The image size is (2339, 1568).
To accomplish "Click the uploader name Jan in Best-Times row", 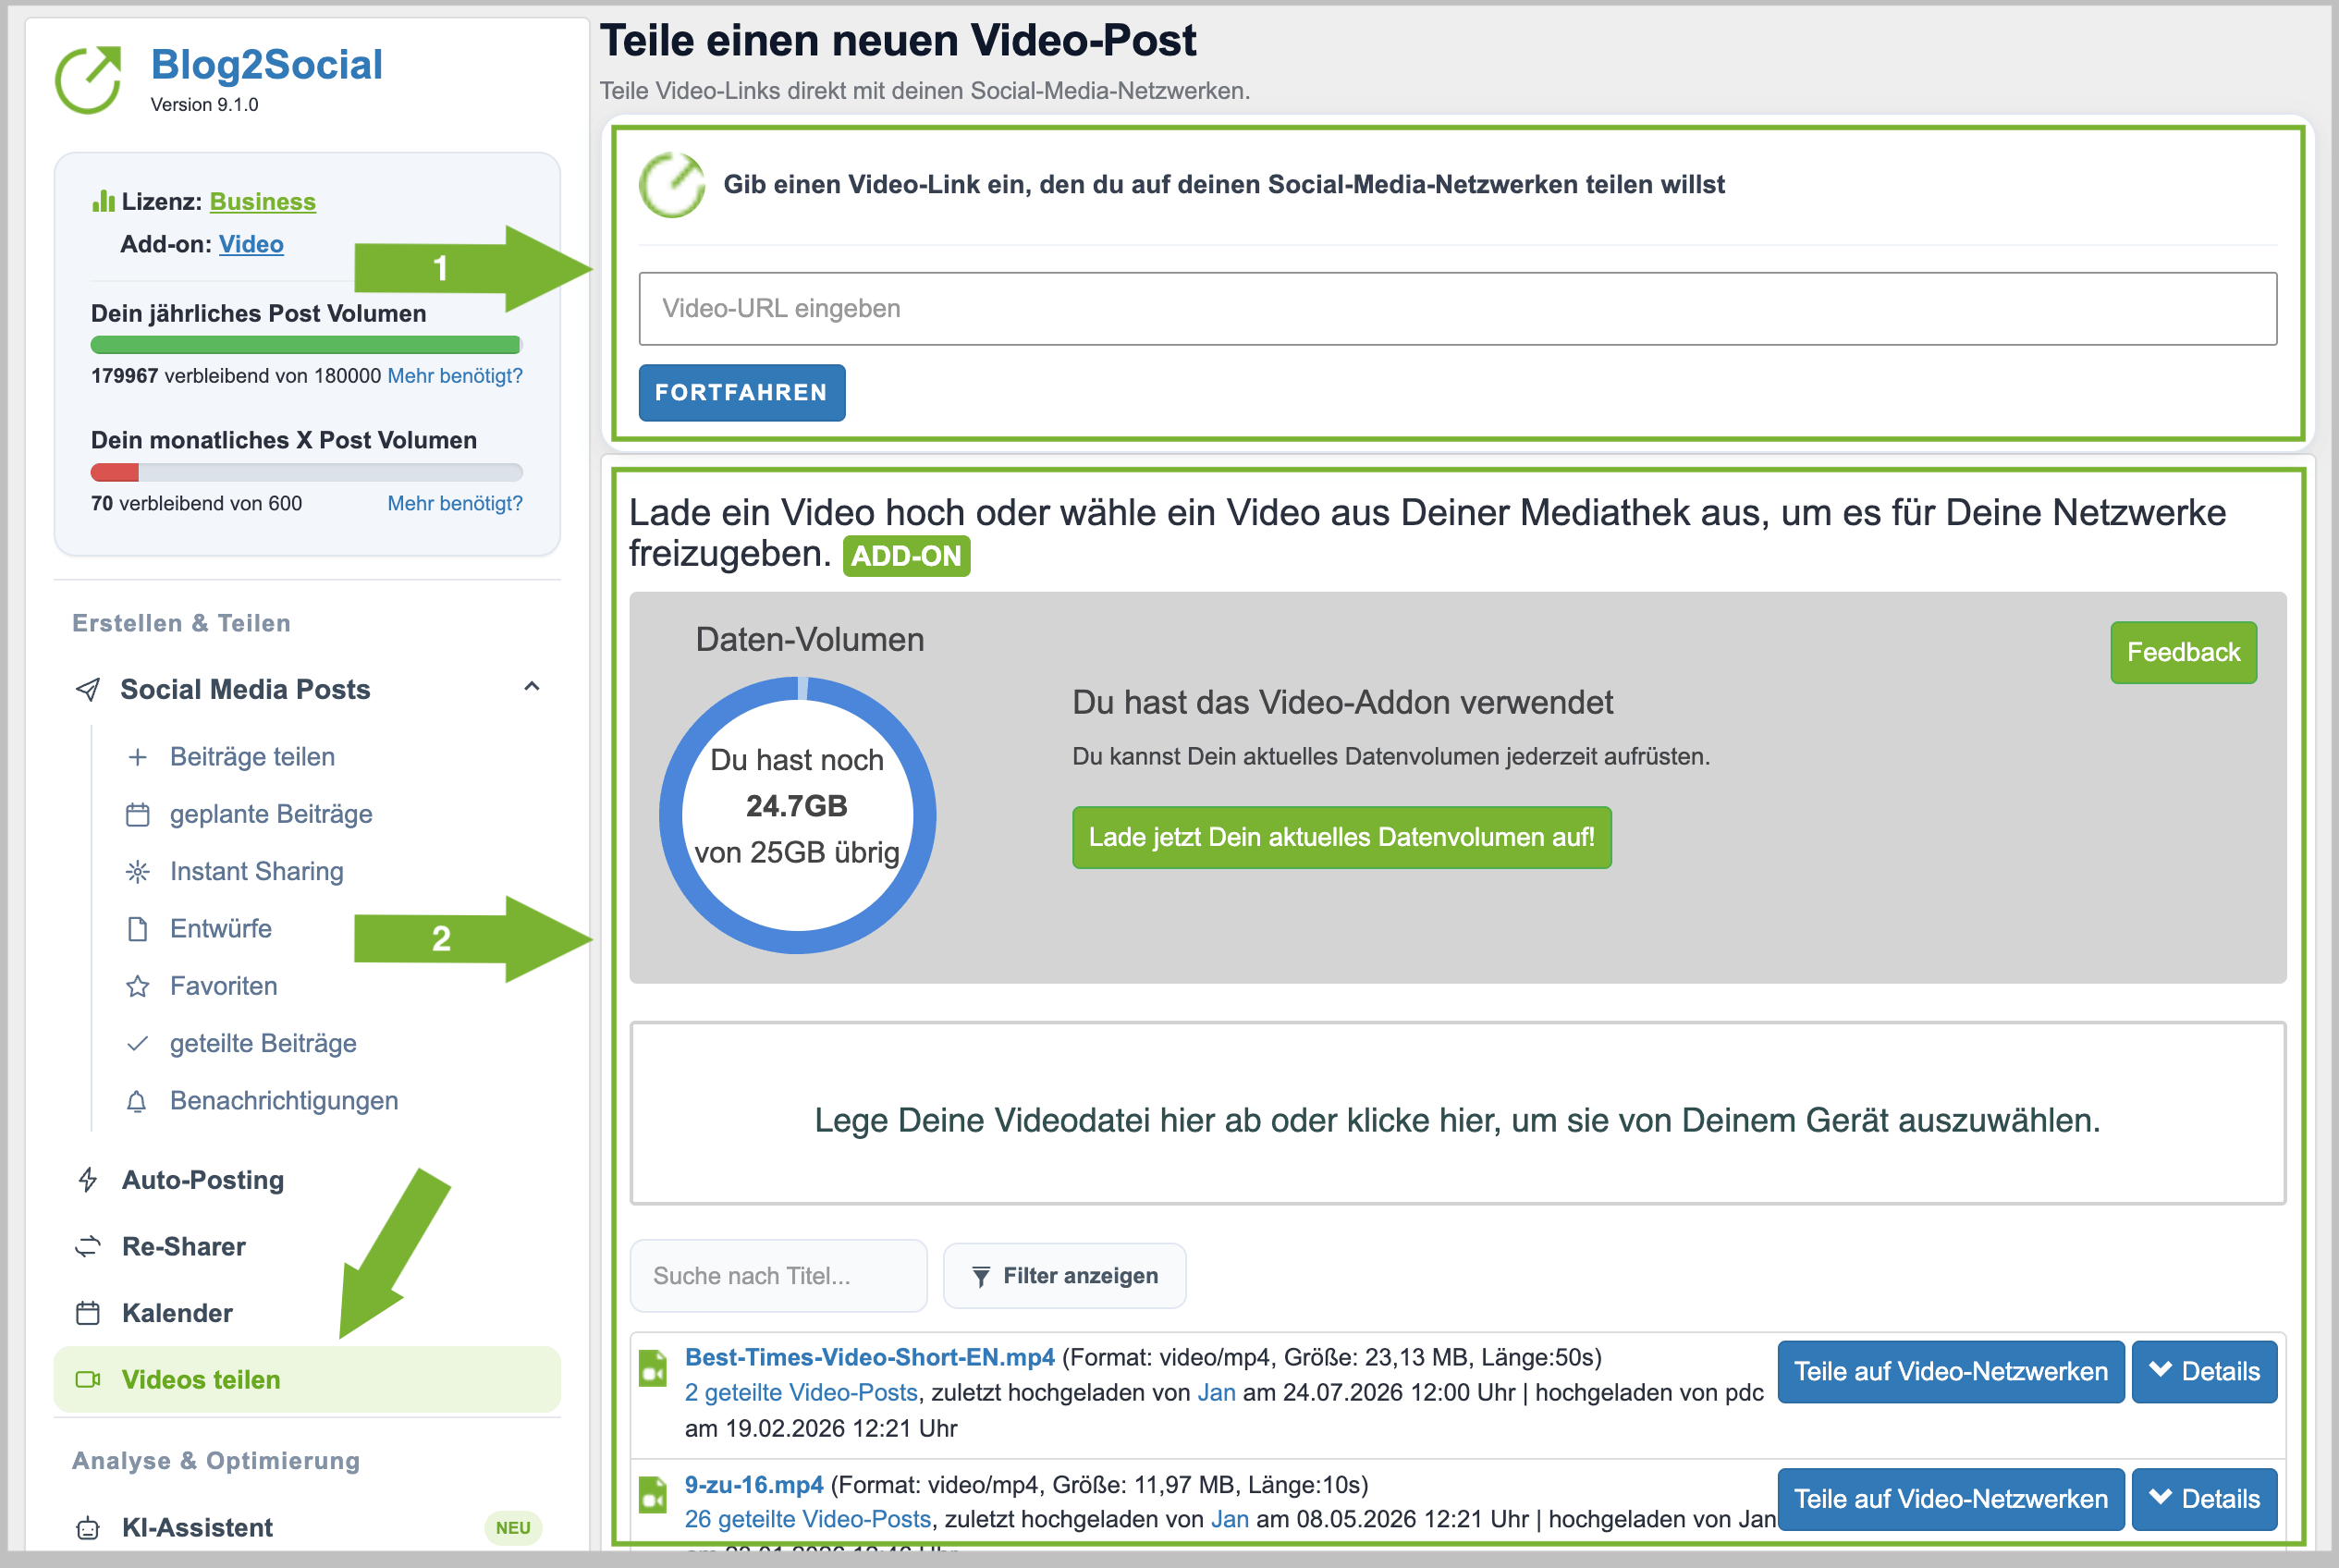I will click(1217, 1393).
